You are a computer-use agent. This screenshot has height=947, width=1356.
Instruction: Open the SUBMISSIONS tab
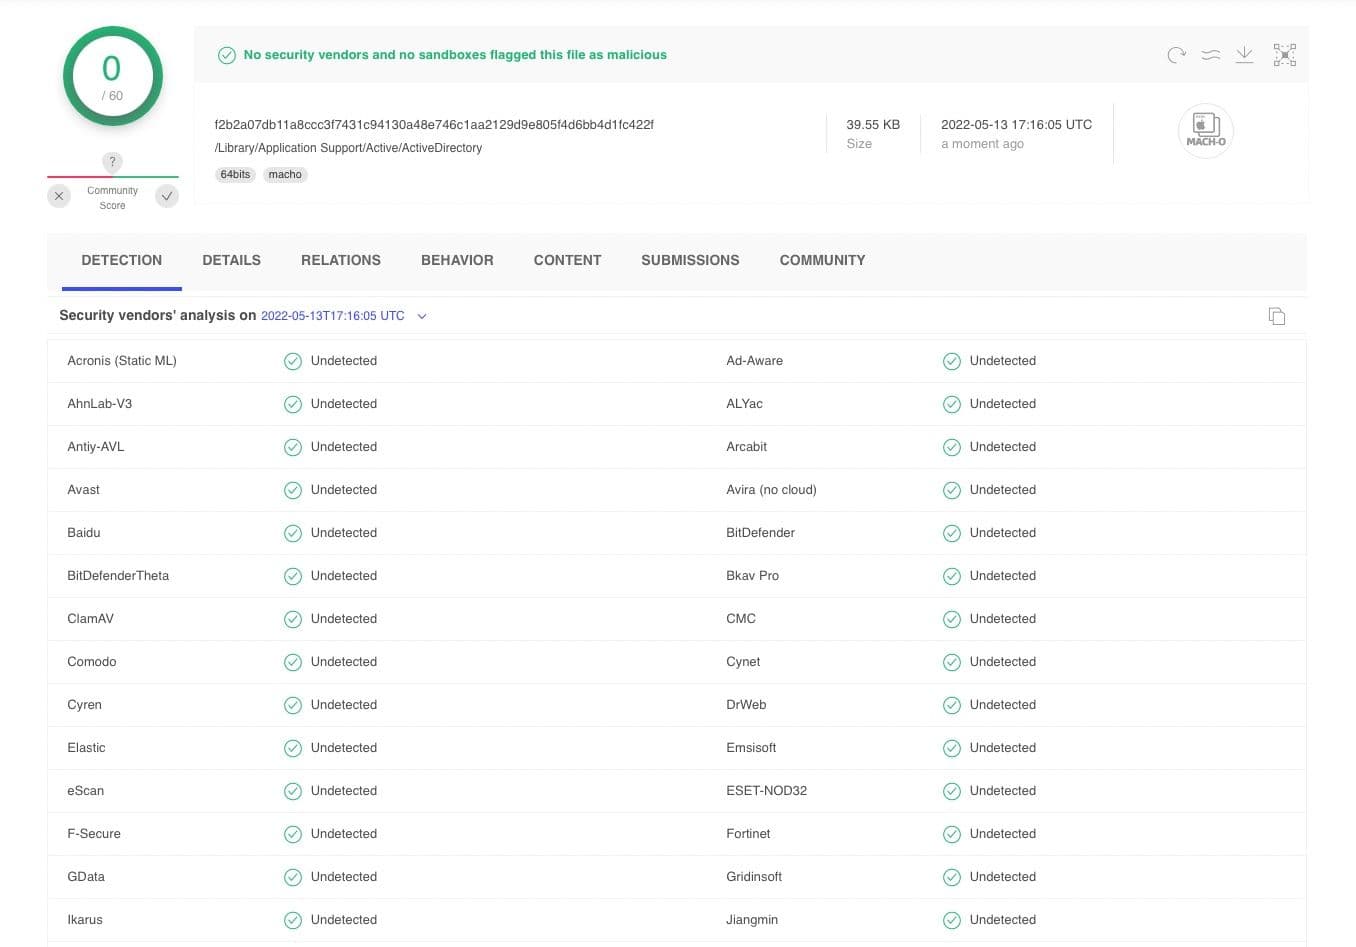[690, 260]
